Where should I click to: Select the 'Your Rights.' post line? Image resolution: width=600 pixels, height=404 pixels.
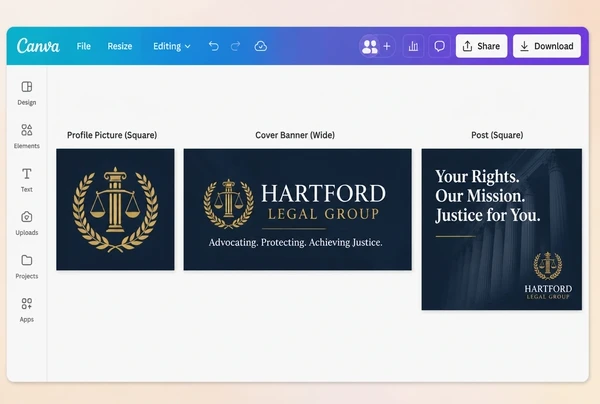pyautogui.click(x=477, y=176)
